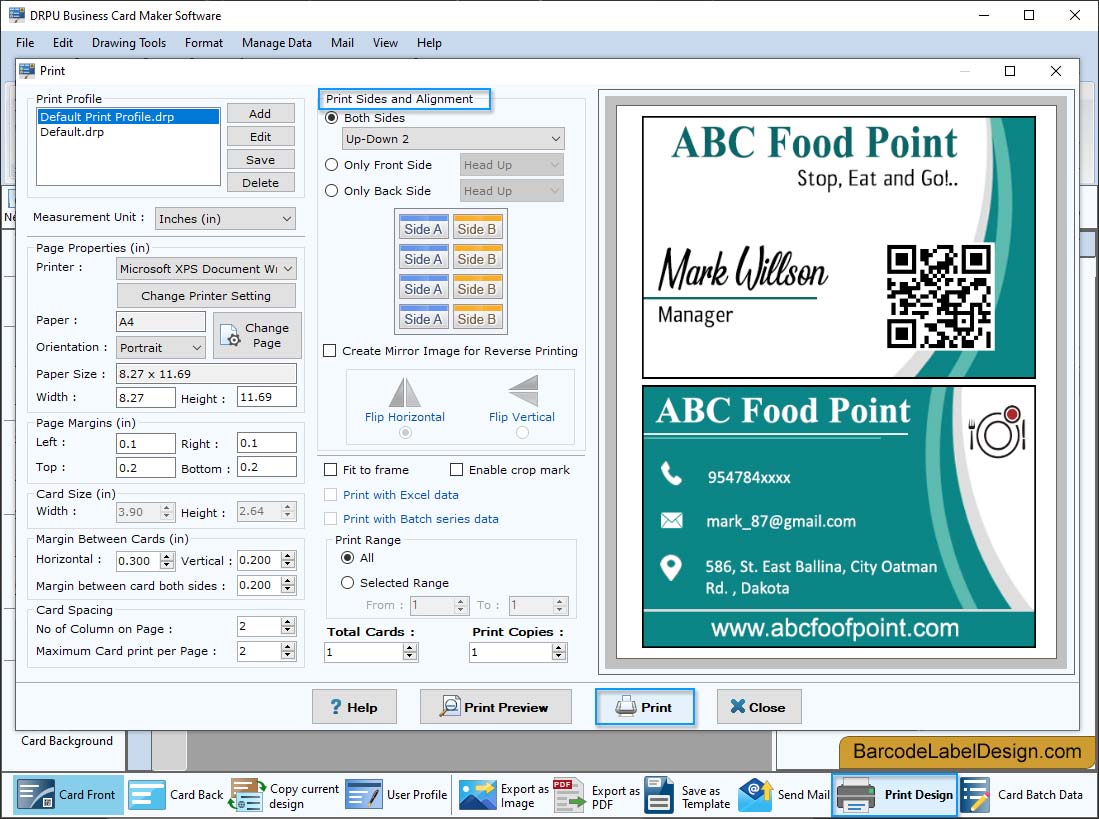
Task: Open the Orientation Portrait dropdown
Action: click(x=161, y=347)
